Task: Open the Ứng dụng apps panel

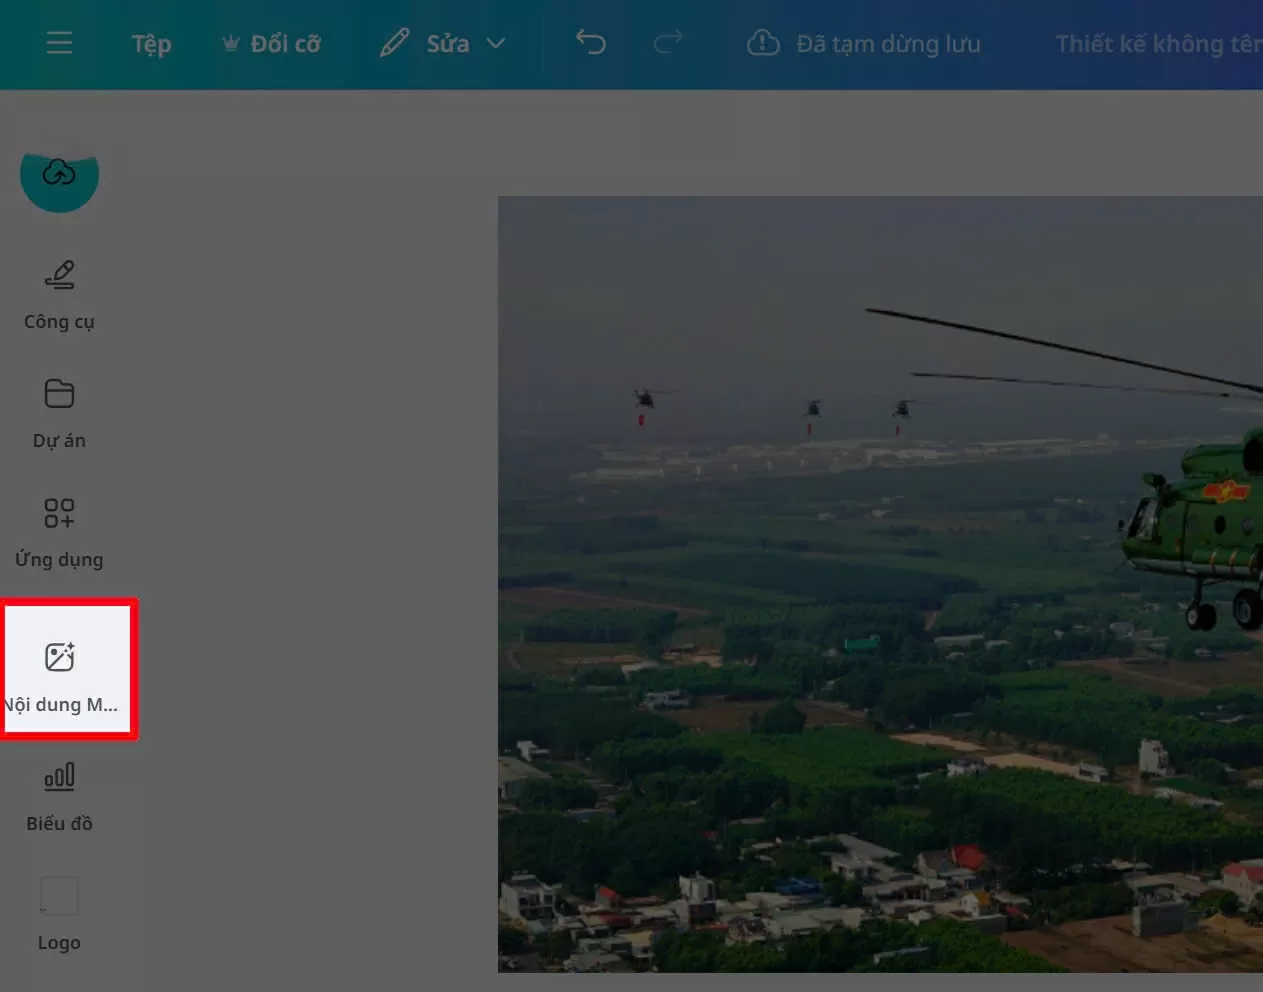Action: coord(59,531)
